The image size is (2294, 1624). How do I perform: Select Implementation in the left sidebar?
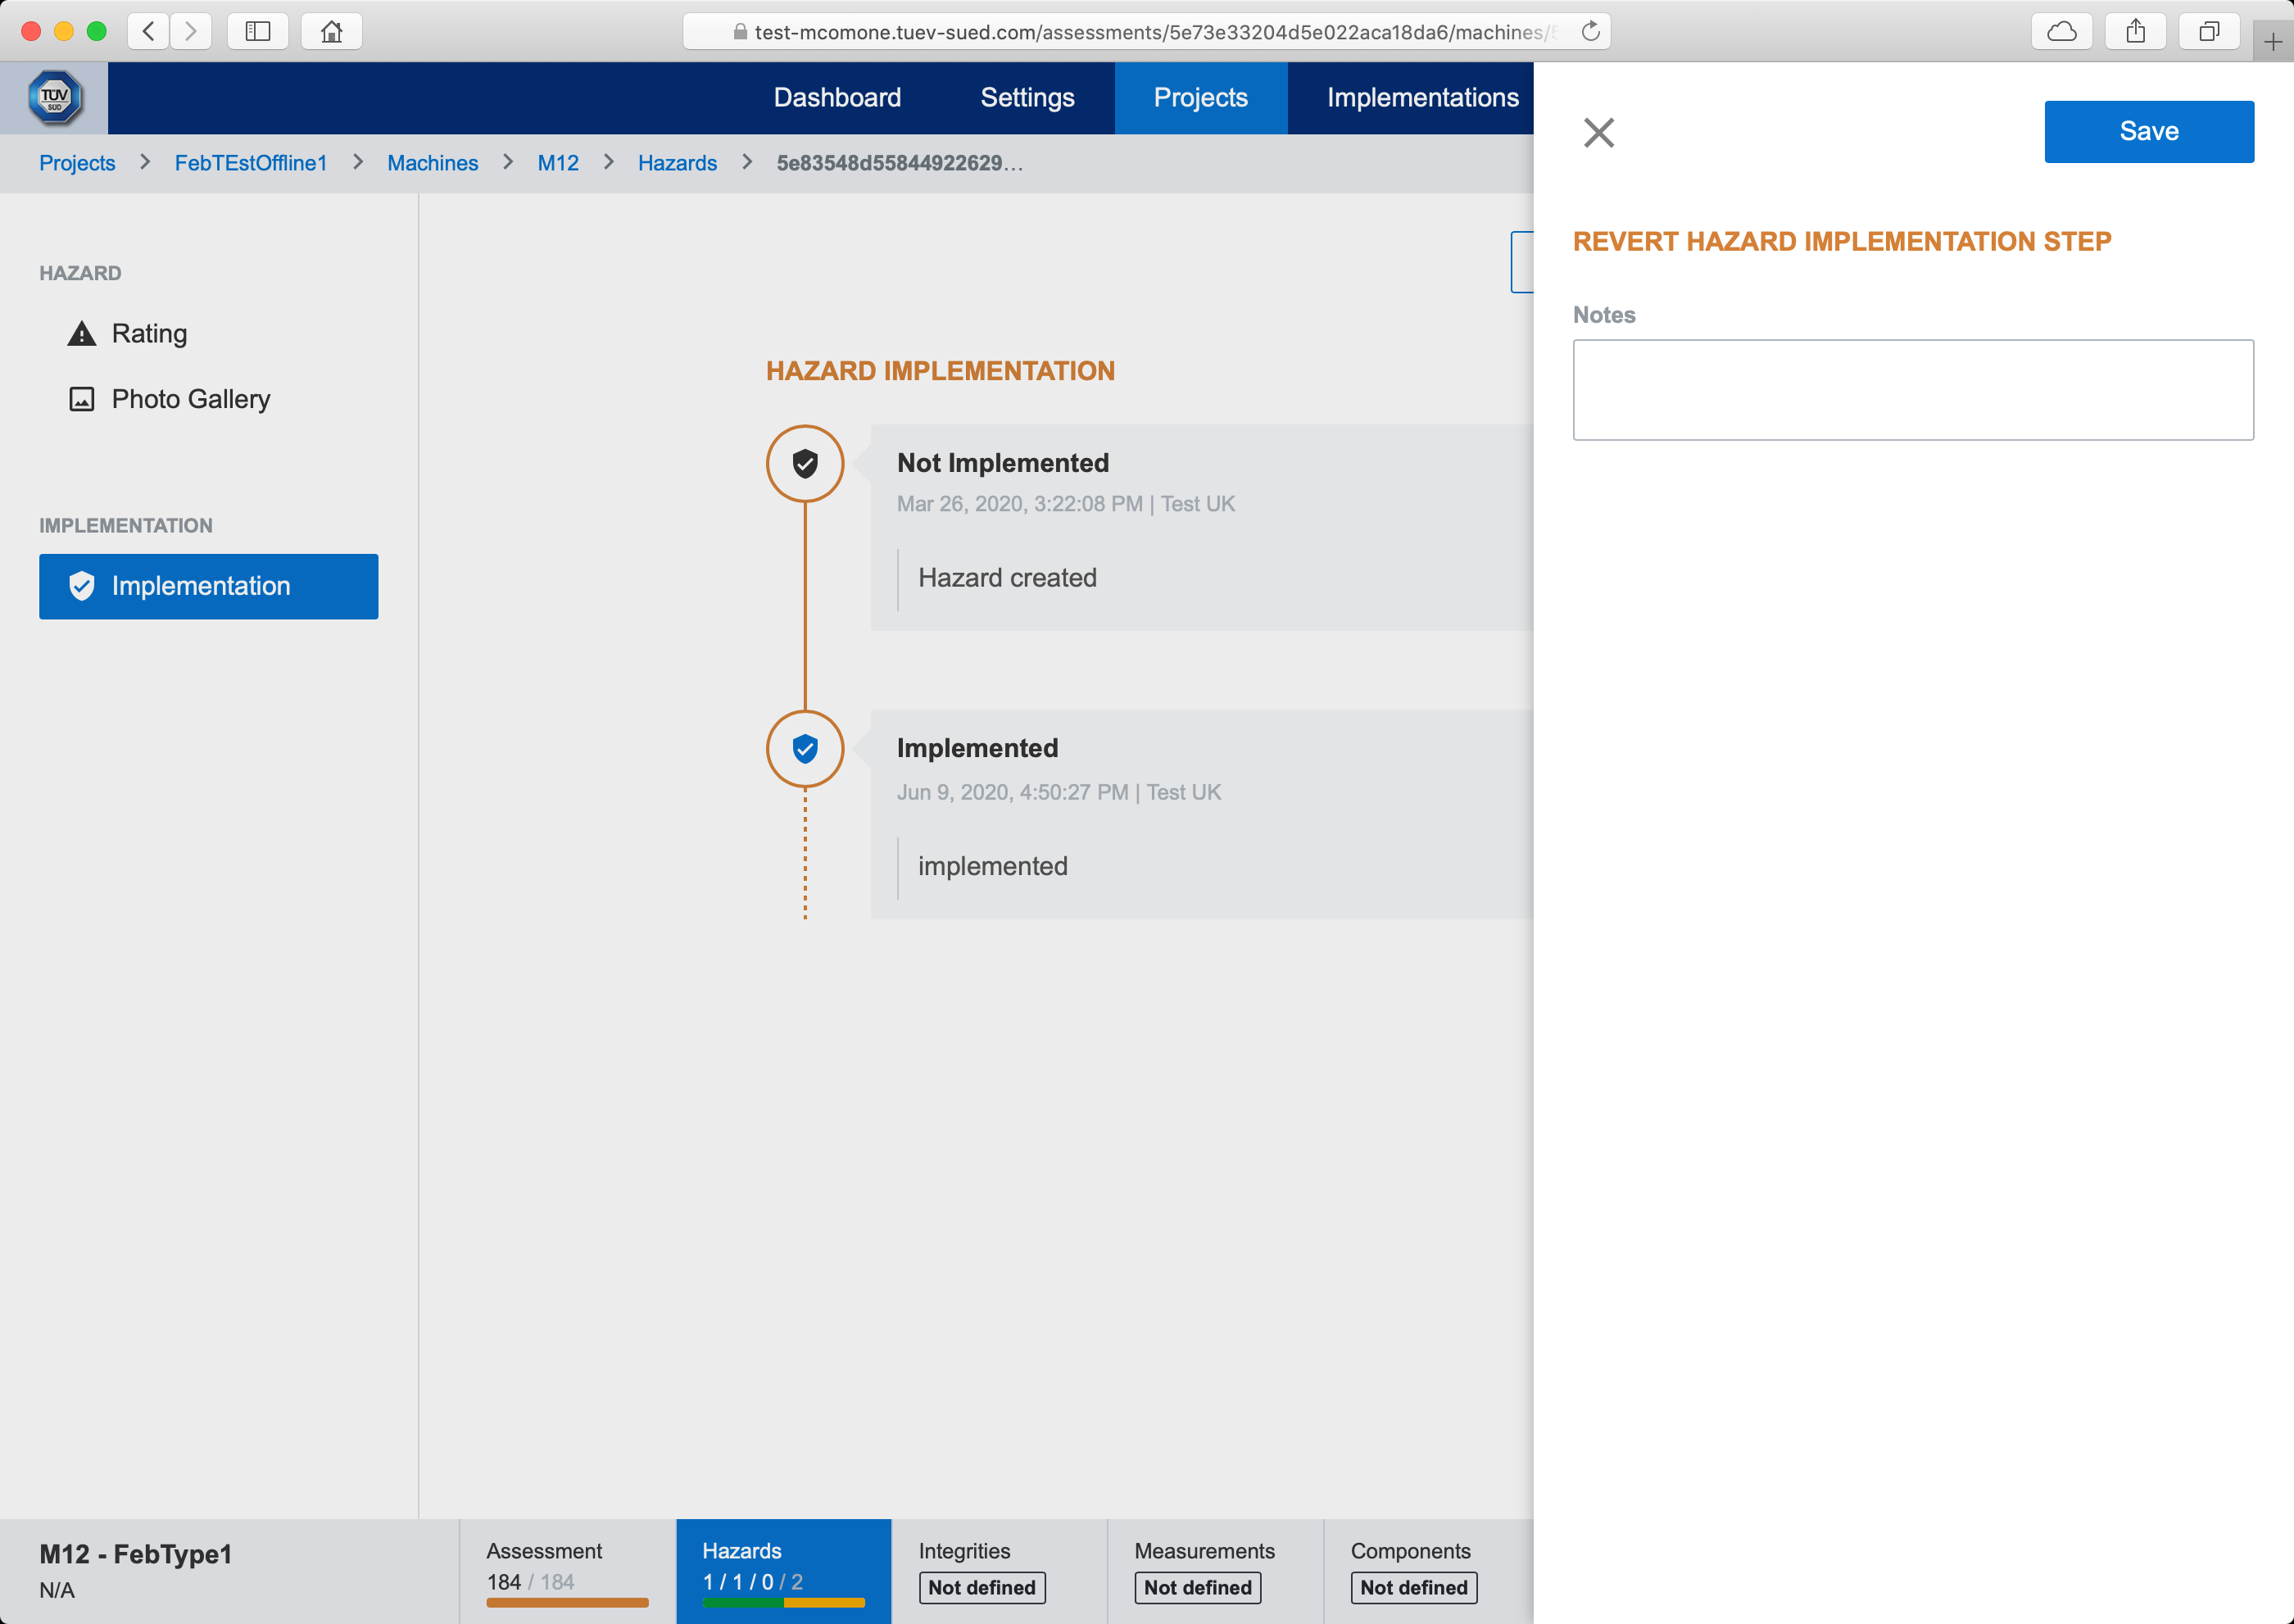[208, 586]
